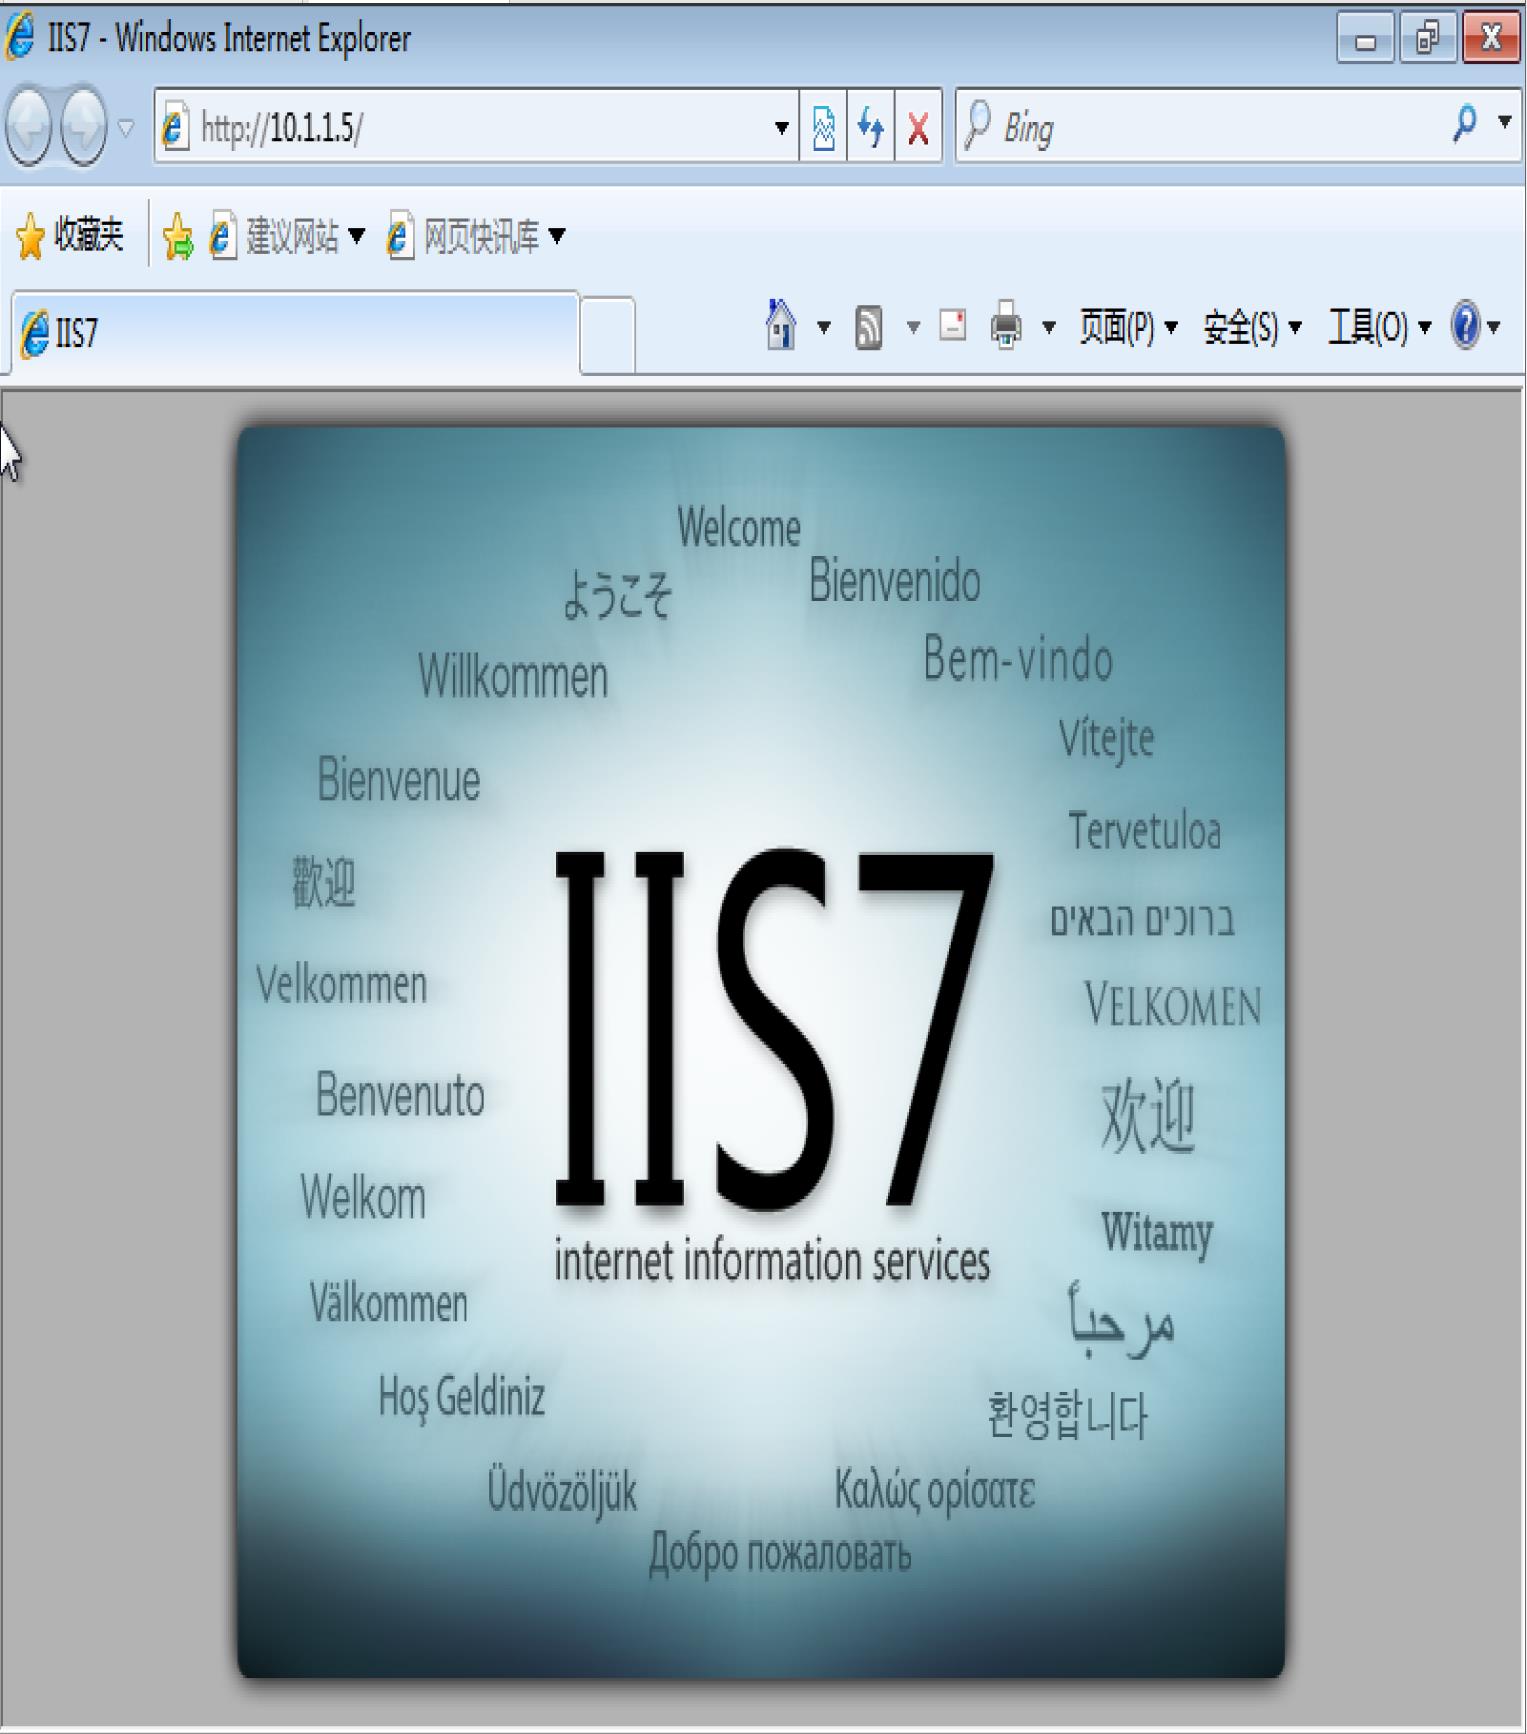
Task: Expand the address bar URL history dropdown
Action: [x=782, y=128]
